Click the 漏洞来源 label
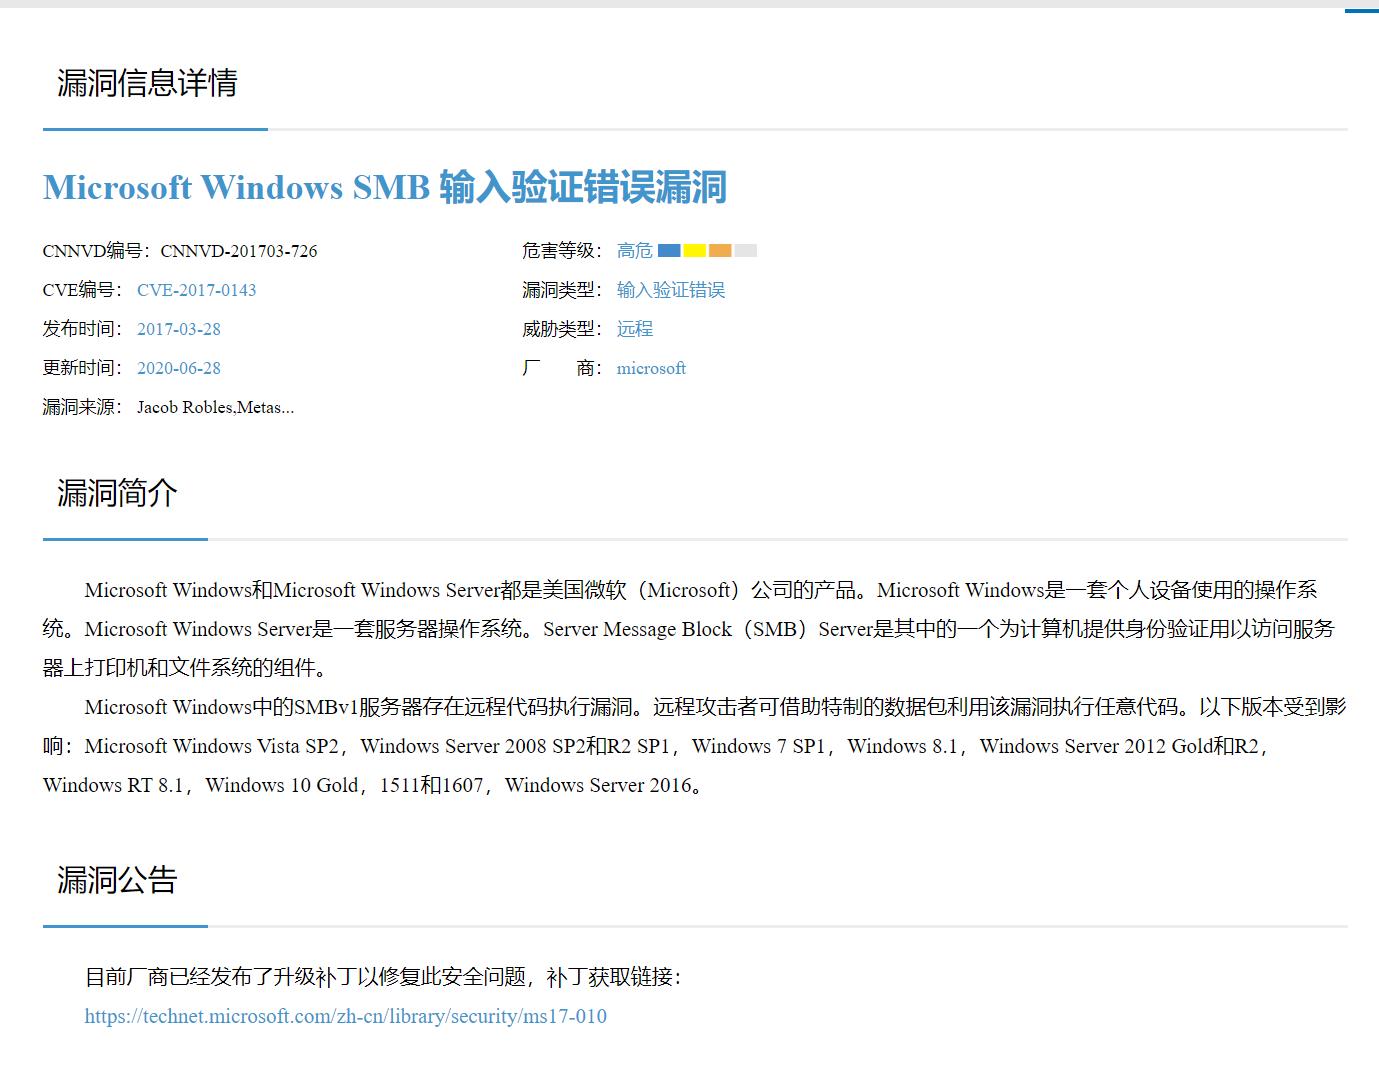 [82, 407]
